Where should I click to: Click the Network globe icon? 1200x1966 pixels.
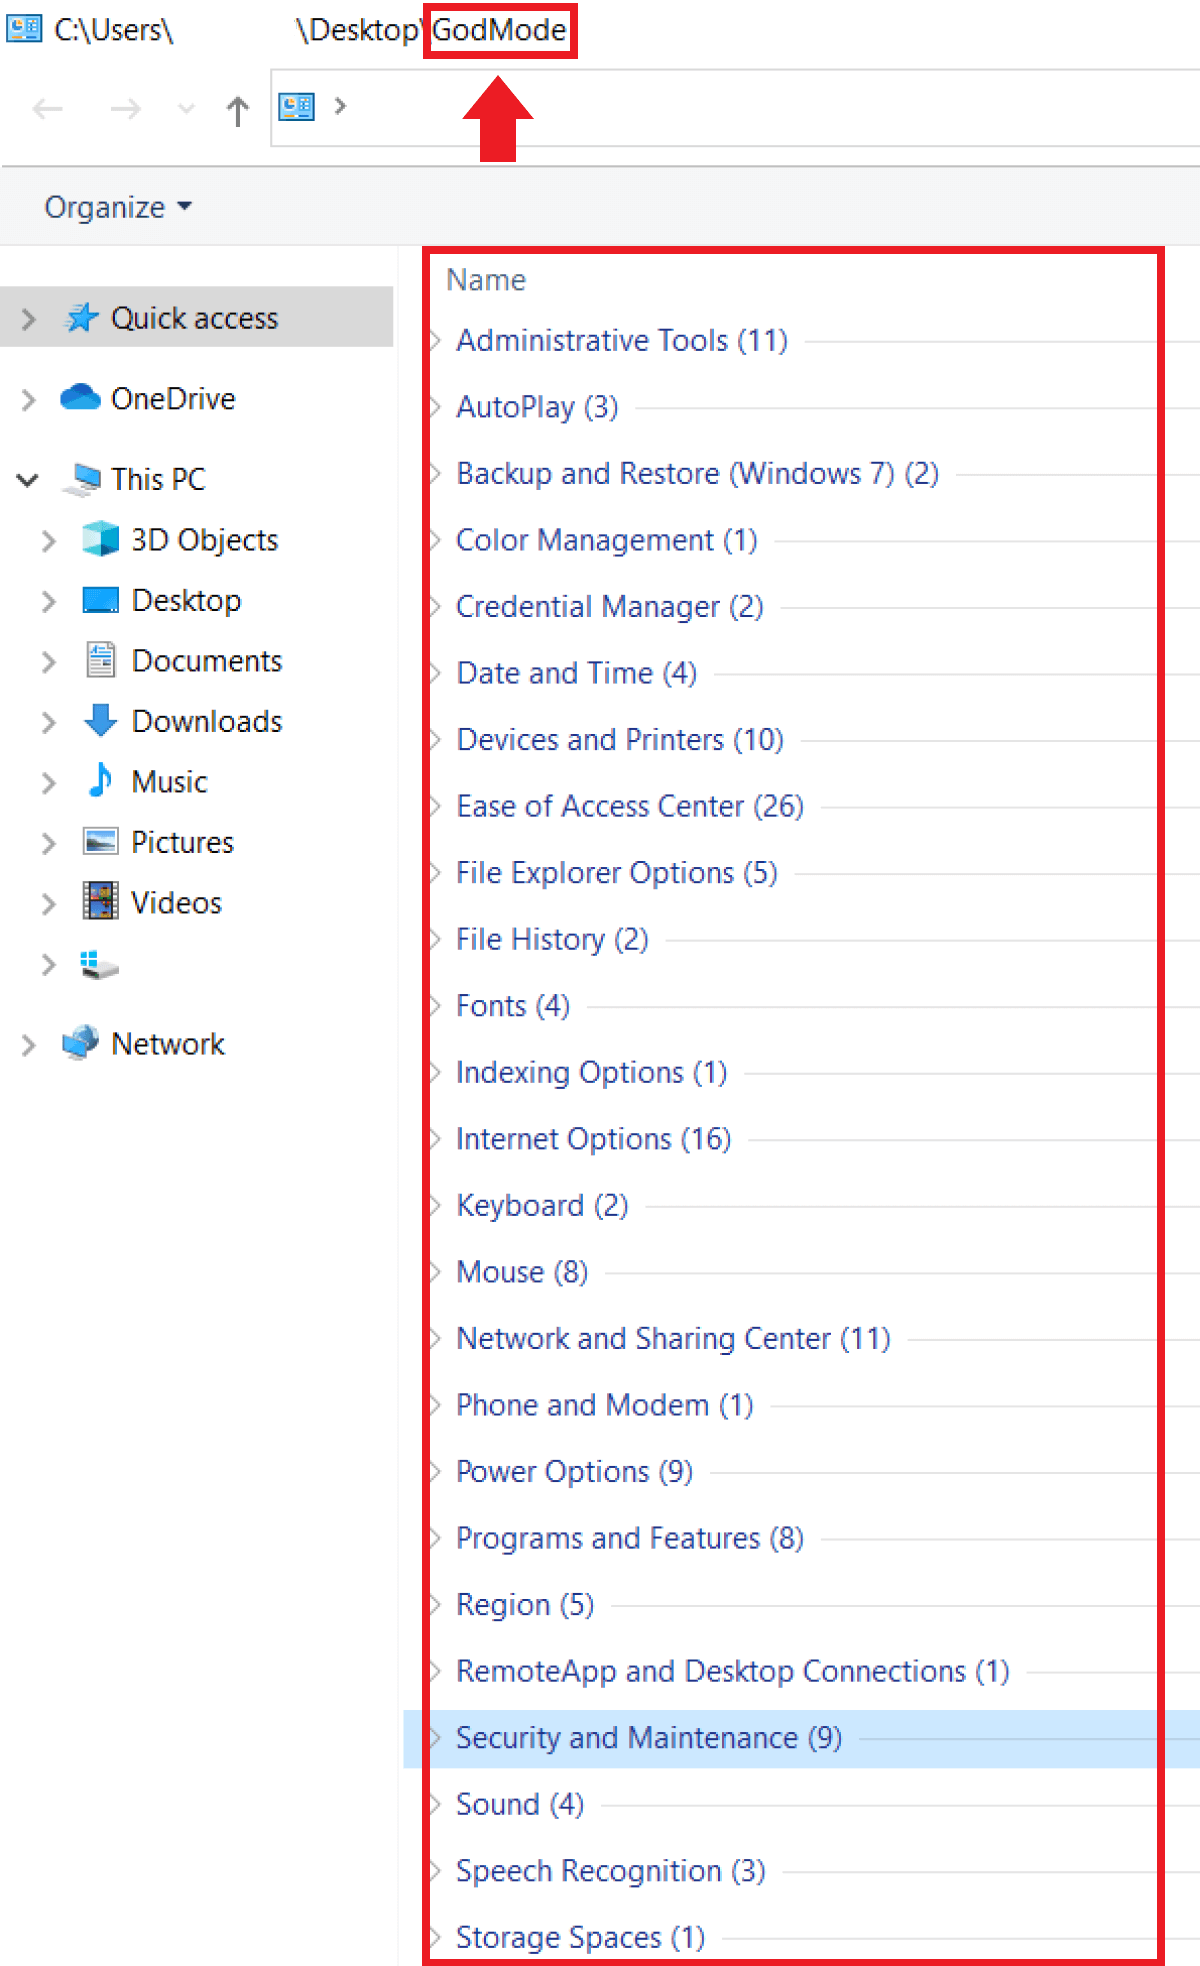pyautogui.click(x=80, y=1043)
